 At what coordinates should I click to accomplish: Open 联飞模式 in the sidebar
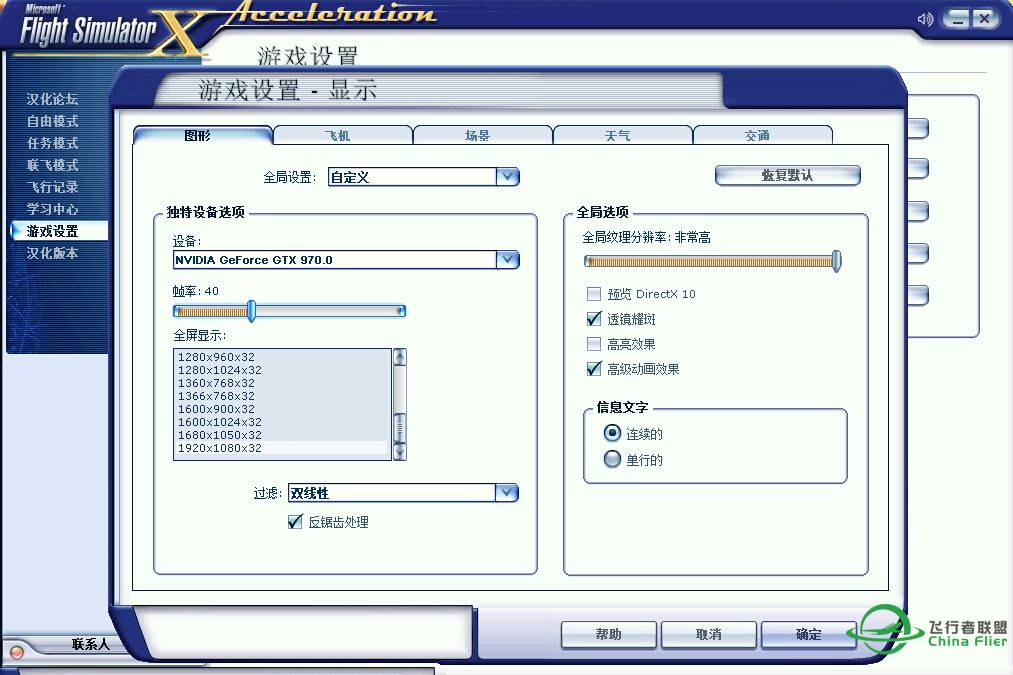pos(52,165)
